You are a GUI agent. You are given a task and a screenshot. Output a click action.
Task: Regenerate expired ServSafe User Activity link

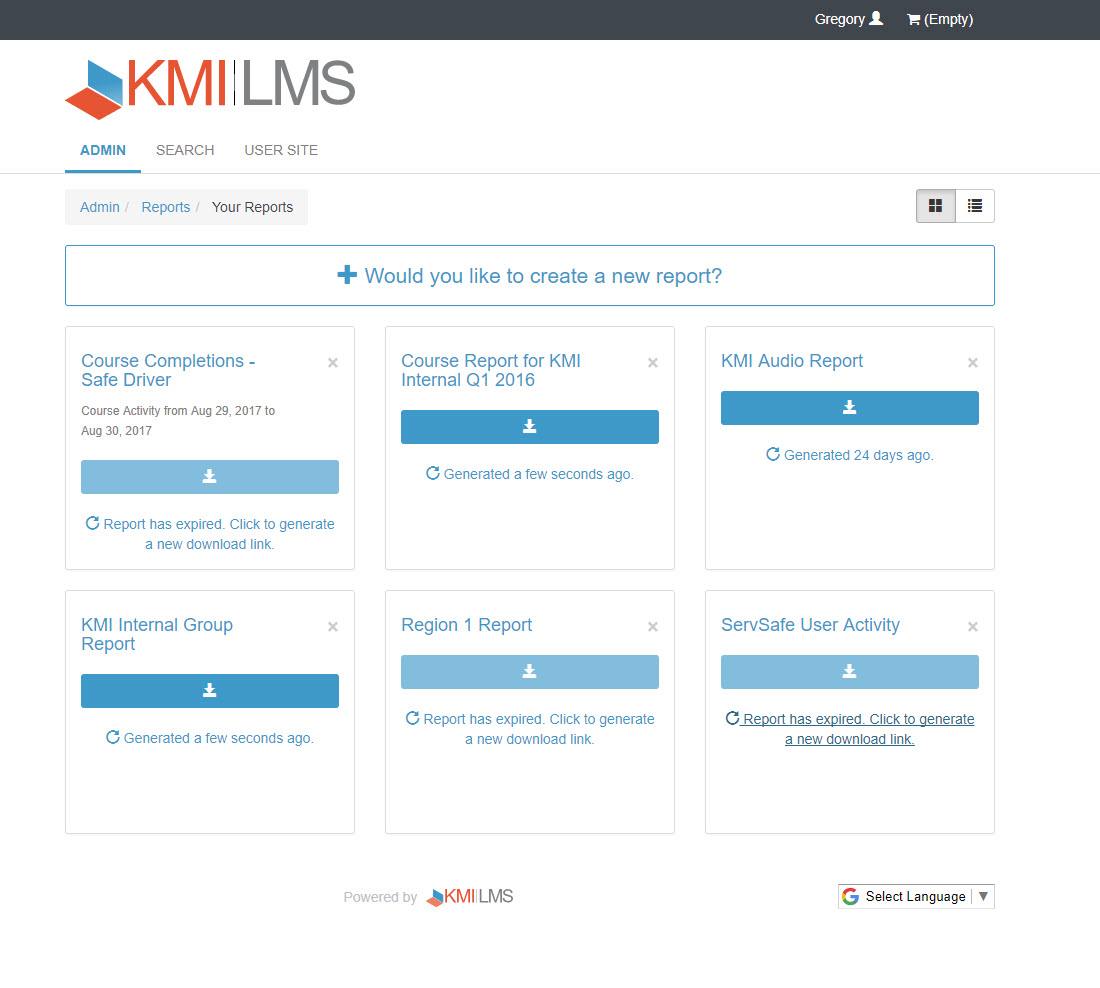point(850,729)
